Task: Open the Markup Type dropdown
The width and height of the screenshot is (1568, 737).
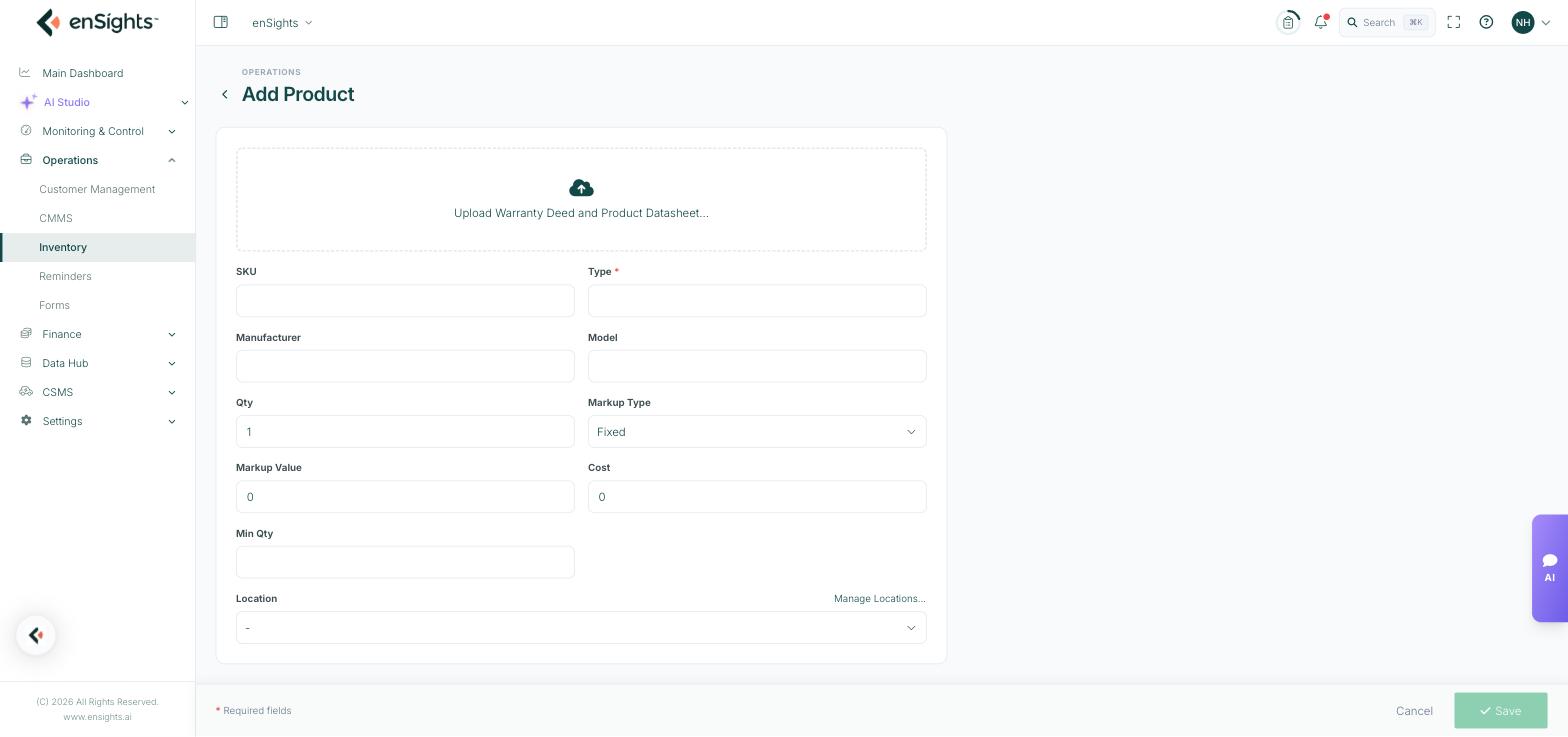Action: click(757, 432)
